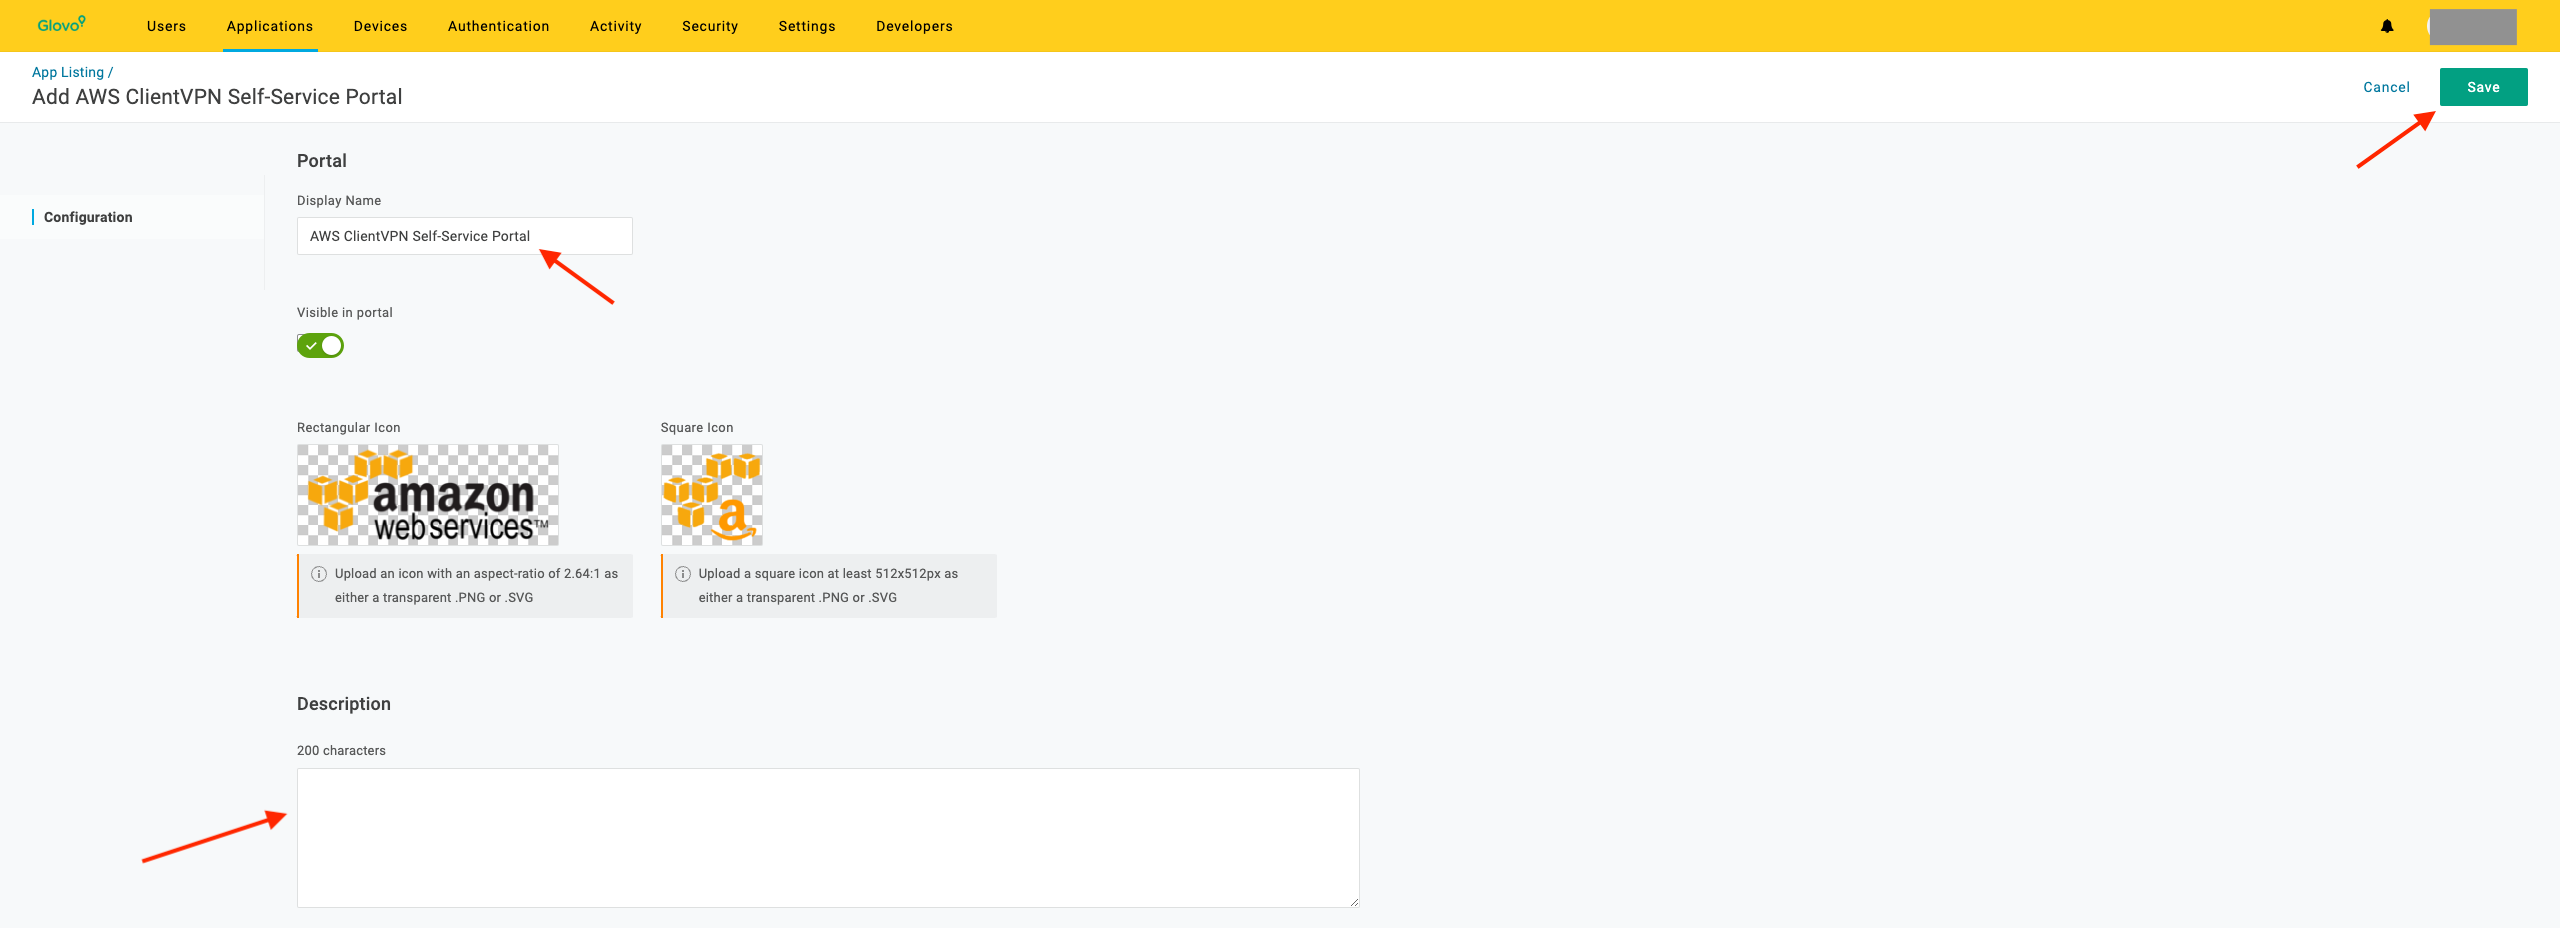
Task: Click the 'Rectangular Icon' label
Action: 349,428
